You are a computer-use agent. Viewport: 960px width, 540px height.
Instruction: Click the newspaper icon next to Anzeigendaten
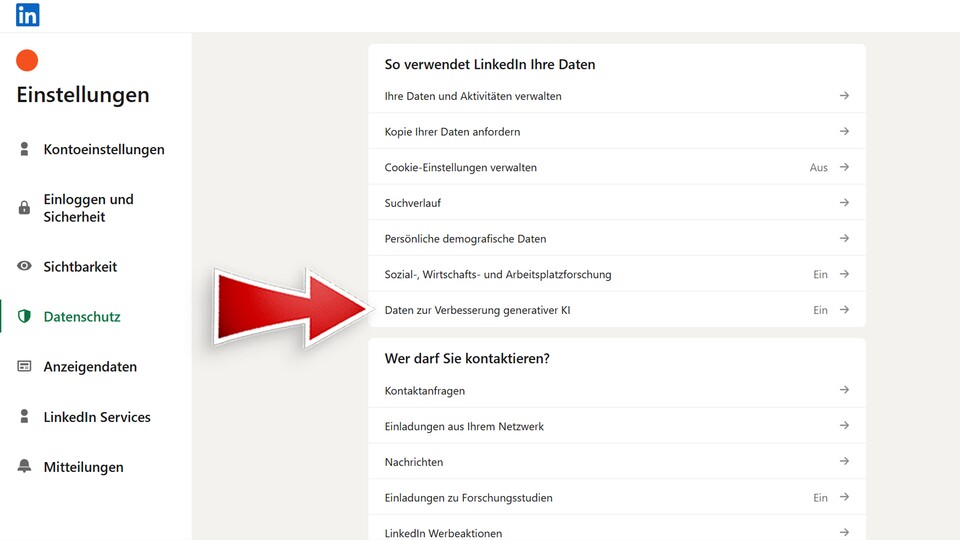(x=25, y=367)
